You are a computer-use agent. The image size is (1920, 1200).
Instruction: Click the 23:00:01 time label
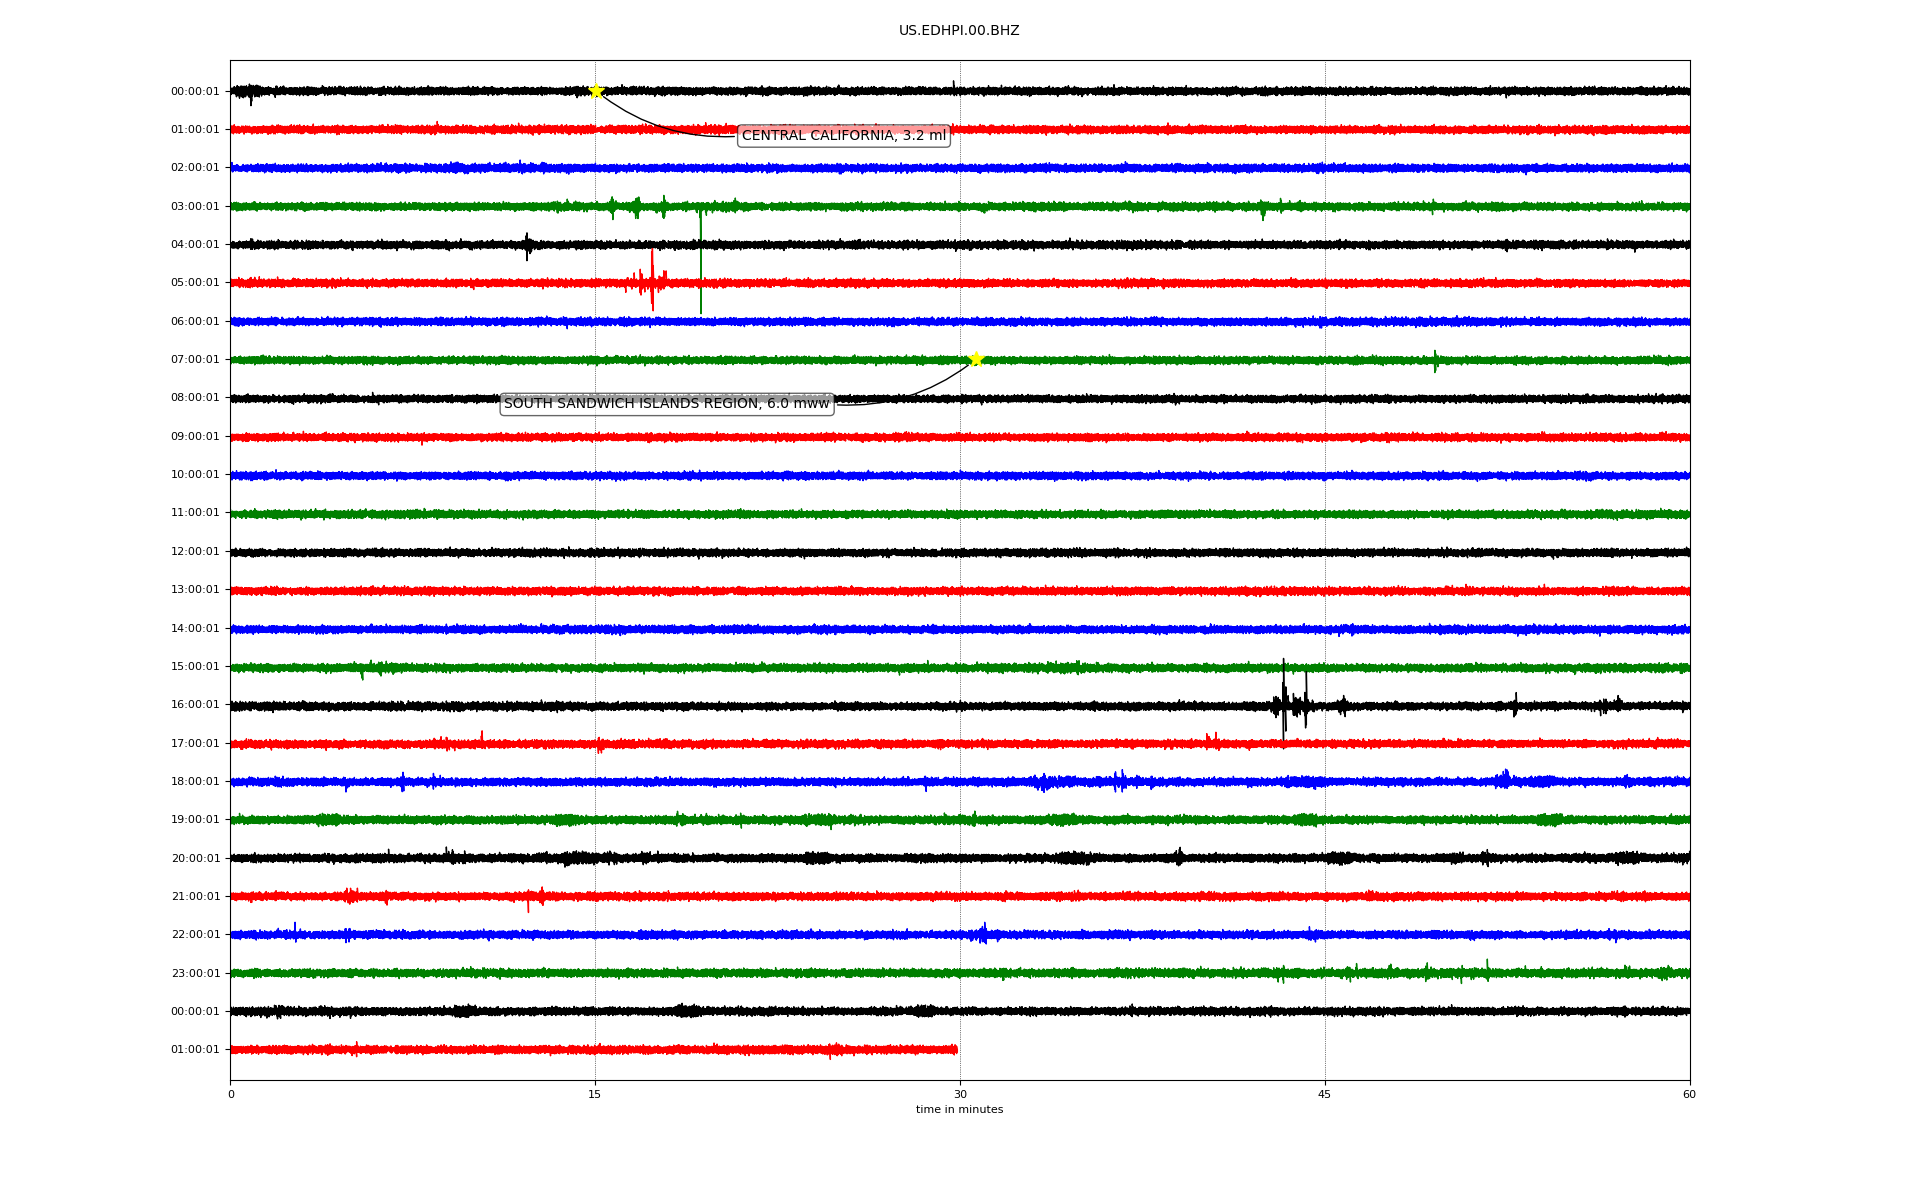coord(195,973)
